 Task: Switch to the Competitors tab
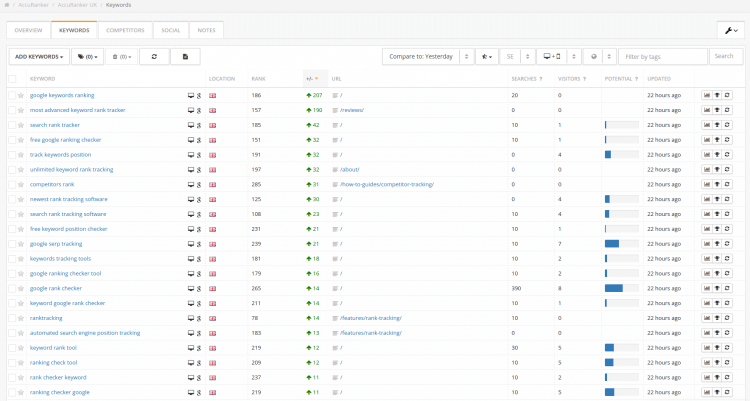point(126,31)
